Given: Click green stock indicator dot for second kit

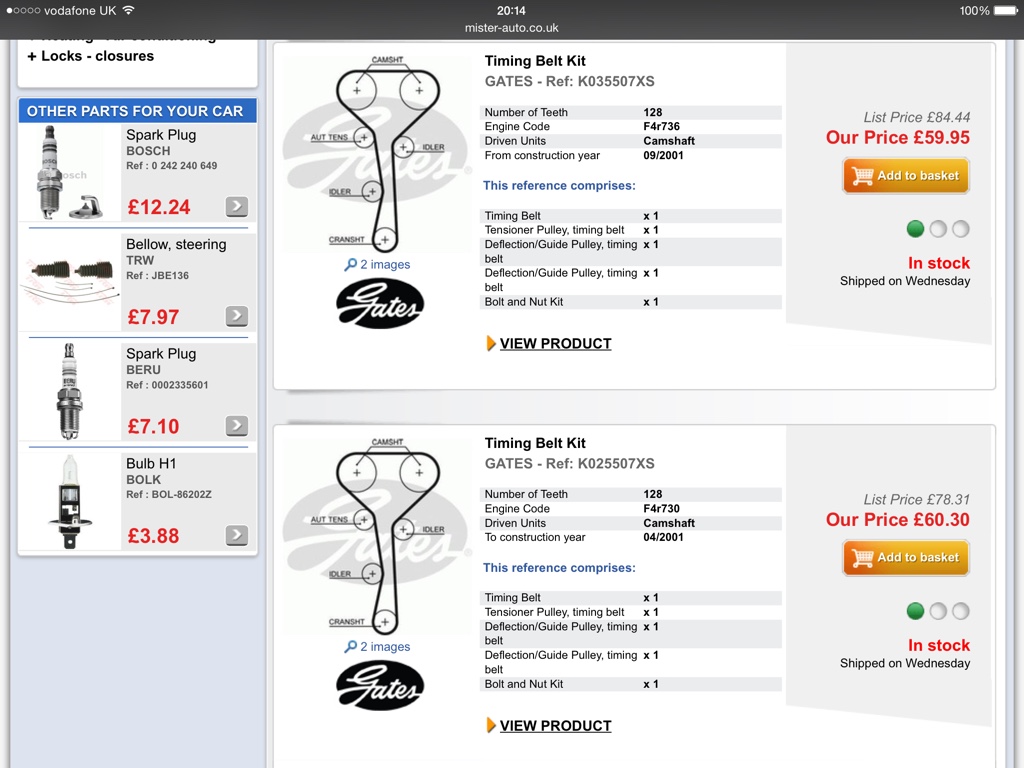Looking at the screenshot, I should tap(916, 611).
